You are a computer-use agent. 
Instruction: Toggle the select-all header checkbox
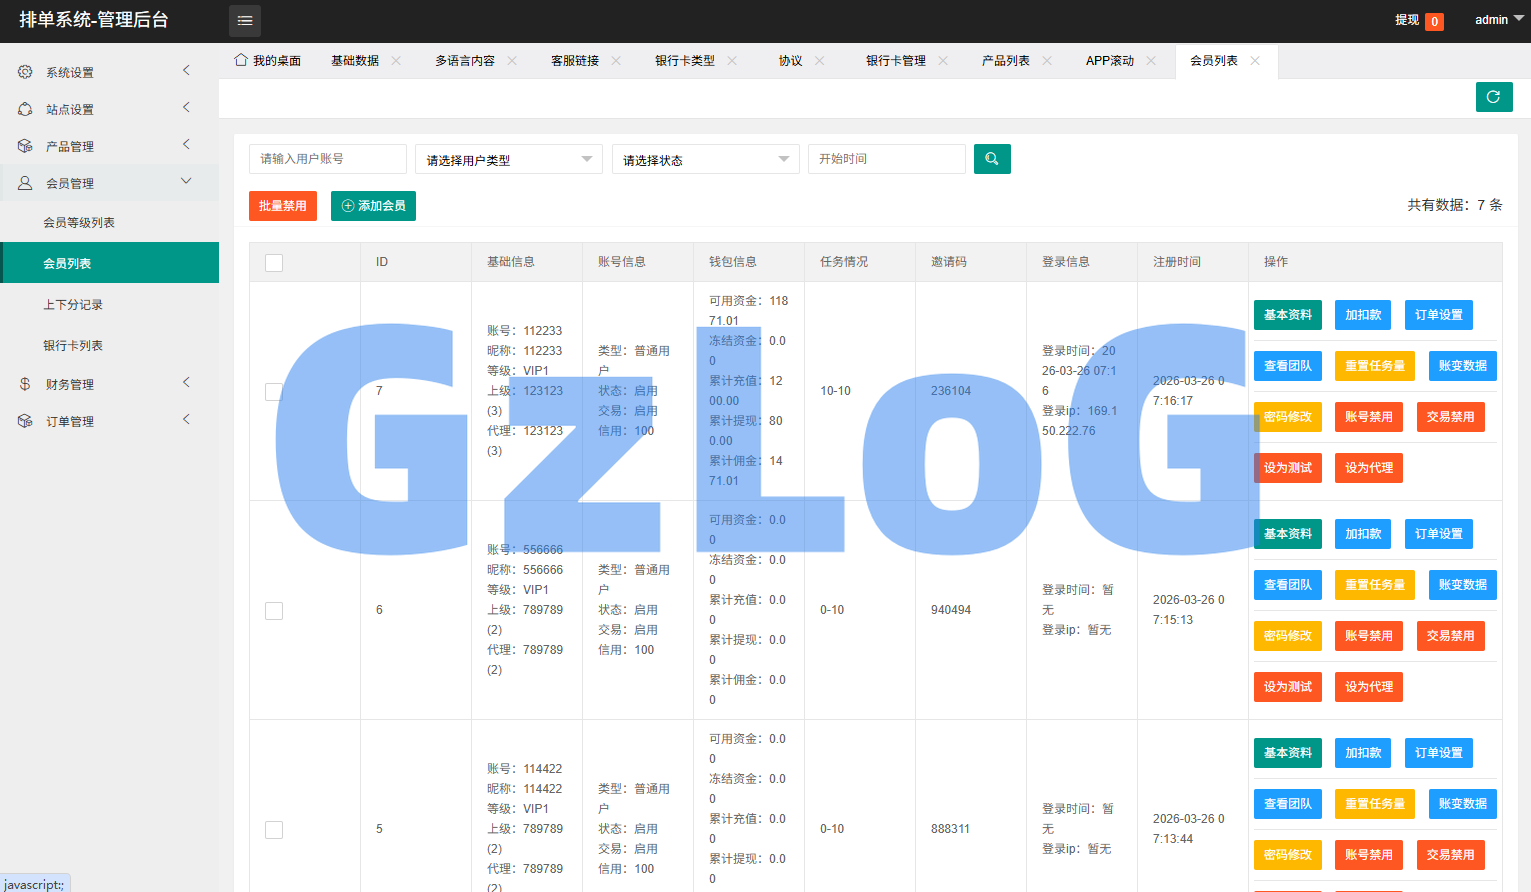pyautogui.click(x=274, y=262)
